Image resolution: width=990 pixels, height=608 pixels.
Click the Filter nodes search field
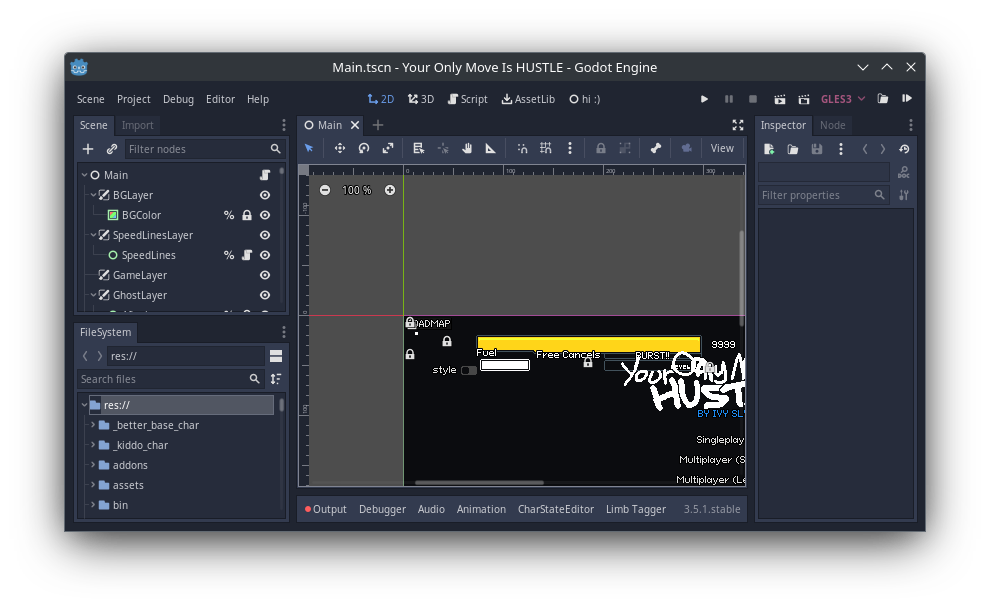[205, 149]
